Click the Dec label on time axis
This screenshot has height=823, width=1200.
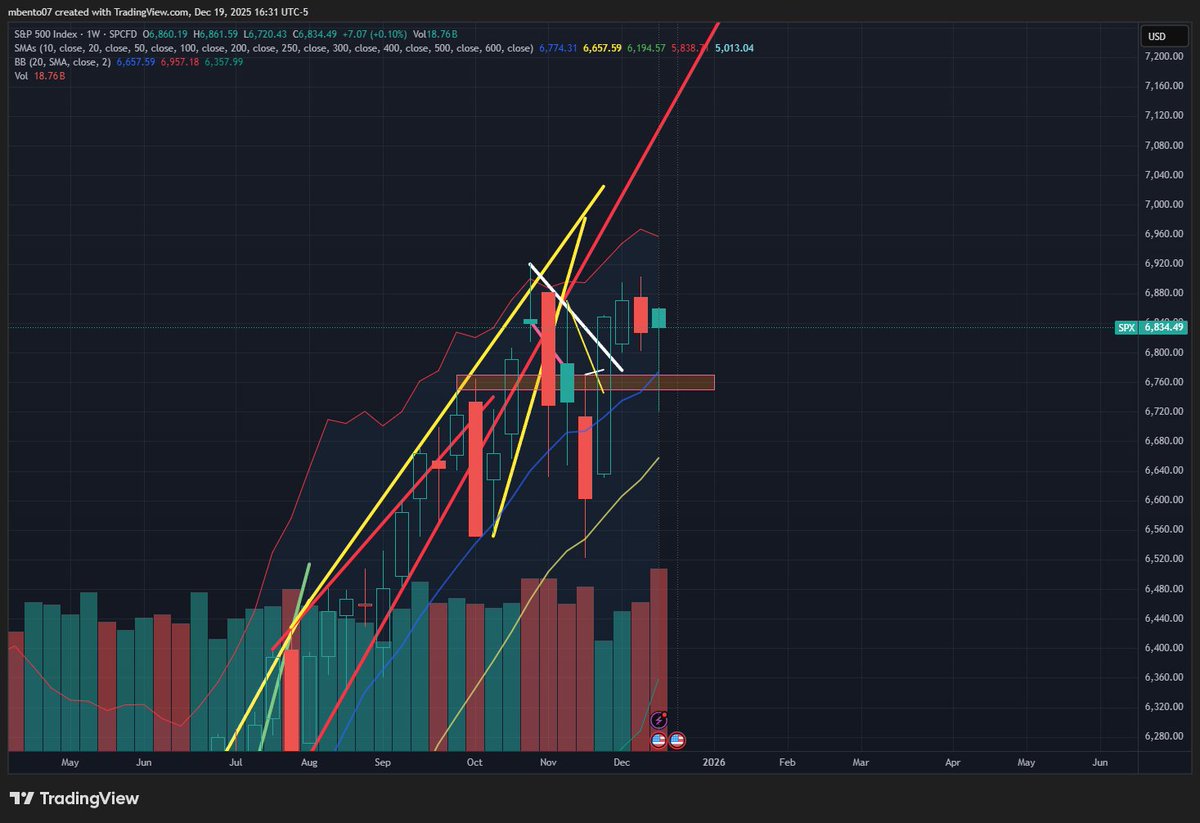pyautogui.click(x=622, y=762)
